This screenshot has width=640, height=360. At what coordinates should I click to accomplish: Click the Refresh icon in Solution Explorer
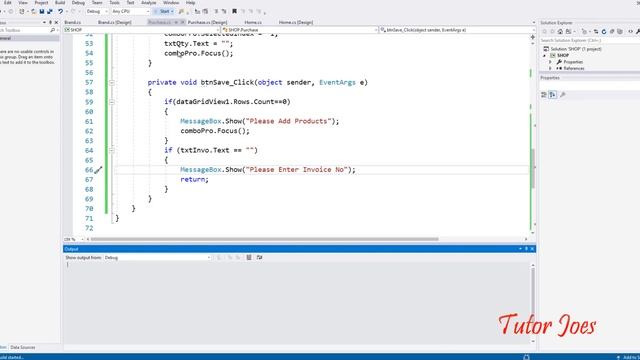(604, 31)
